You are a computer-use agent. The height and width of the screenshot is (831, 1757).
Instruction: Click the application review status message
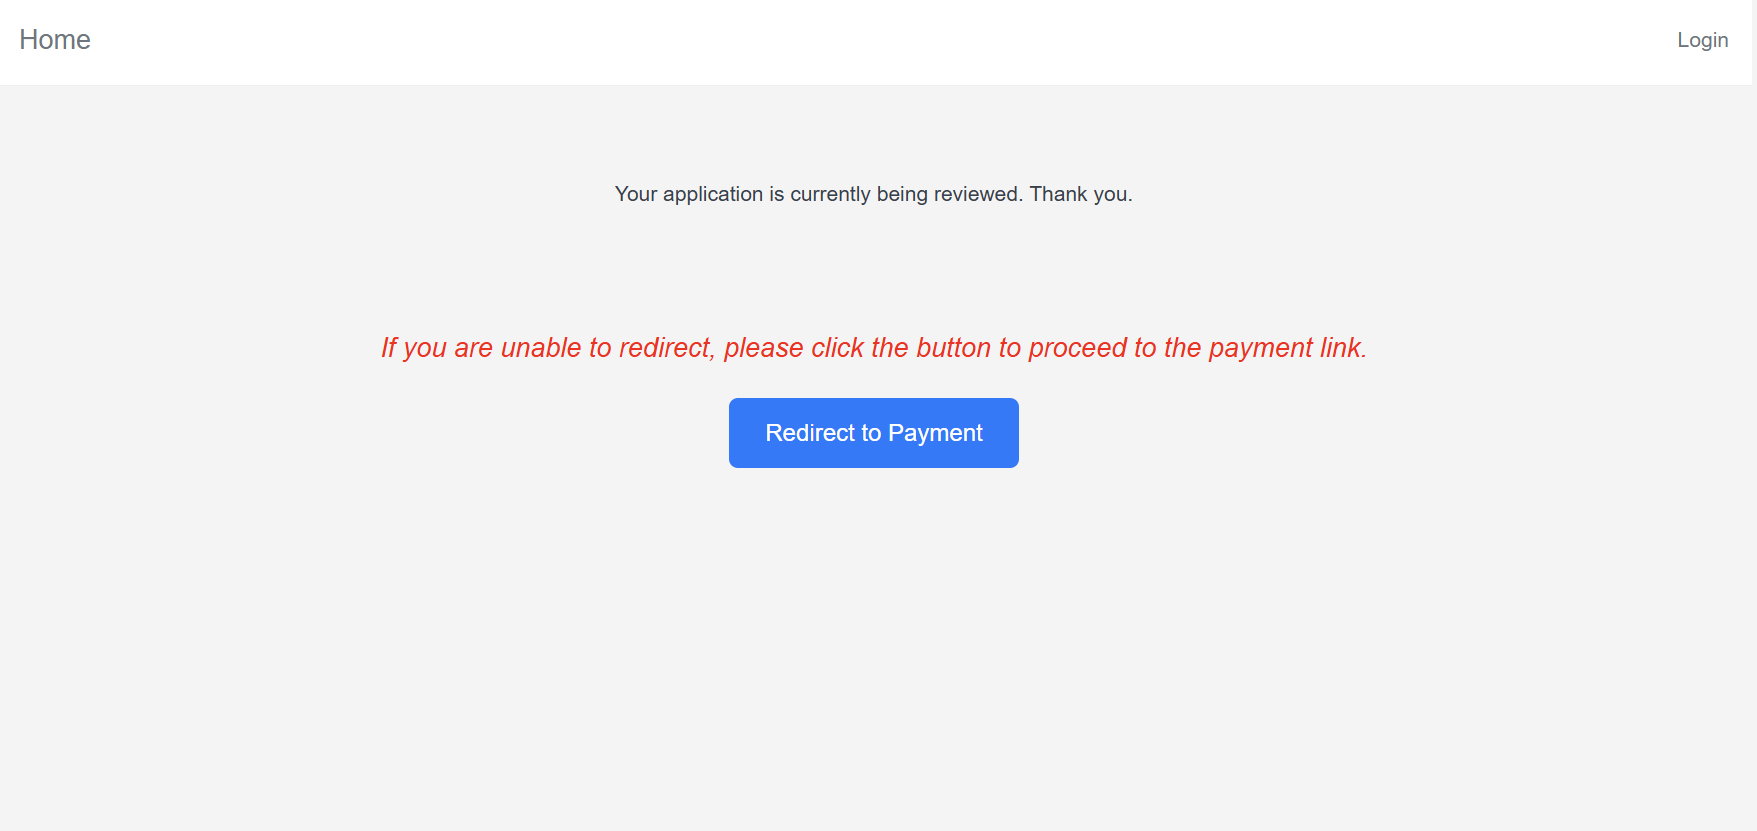(873, 194)
